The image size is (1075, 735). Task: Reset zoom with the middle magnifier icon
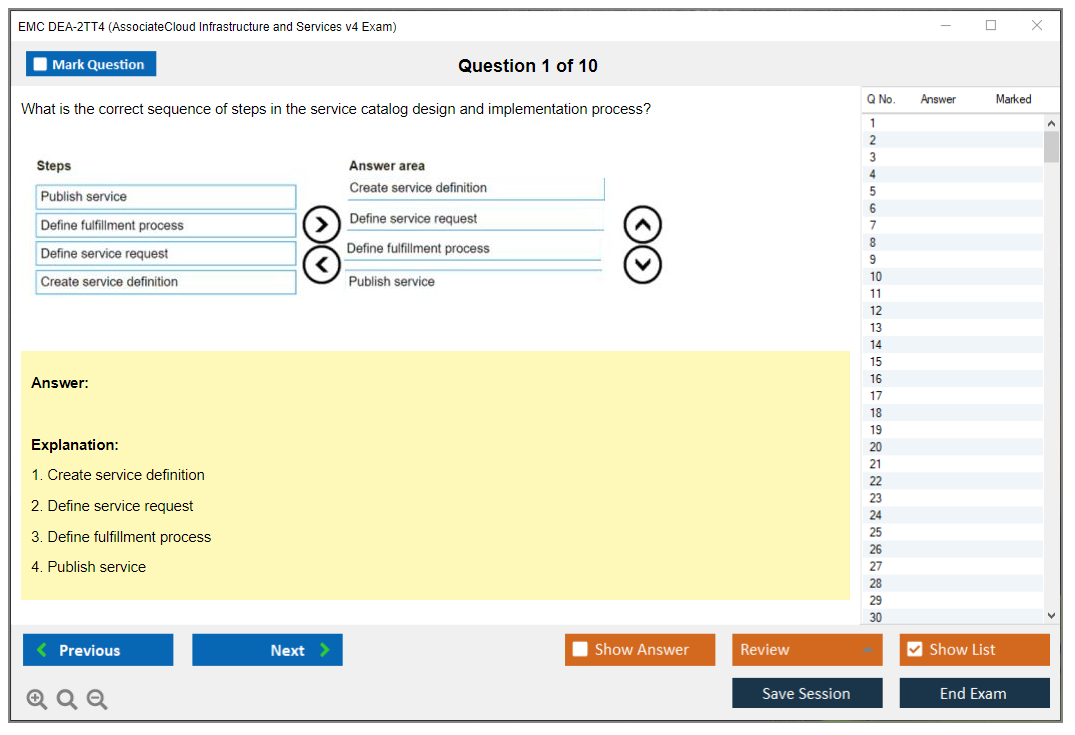(x=67, y=700)
